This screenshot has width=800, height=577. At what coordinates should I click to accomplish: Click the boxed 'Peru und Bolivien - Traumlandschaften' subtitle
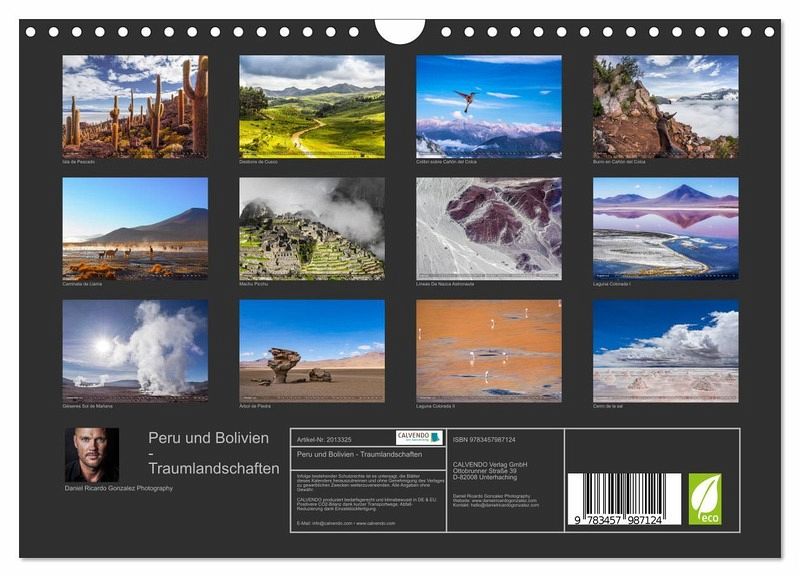pyautogui.click(x=359, y=454)
